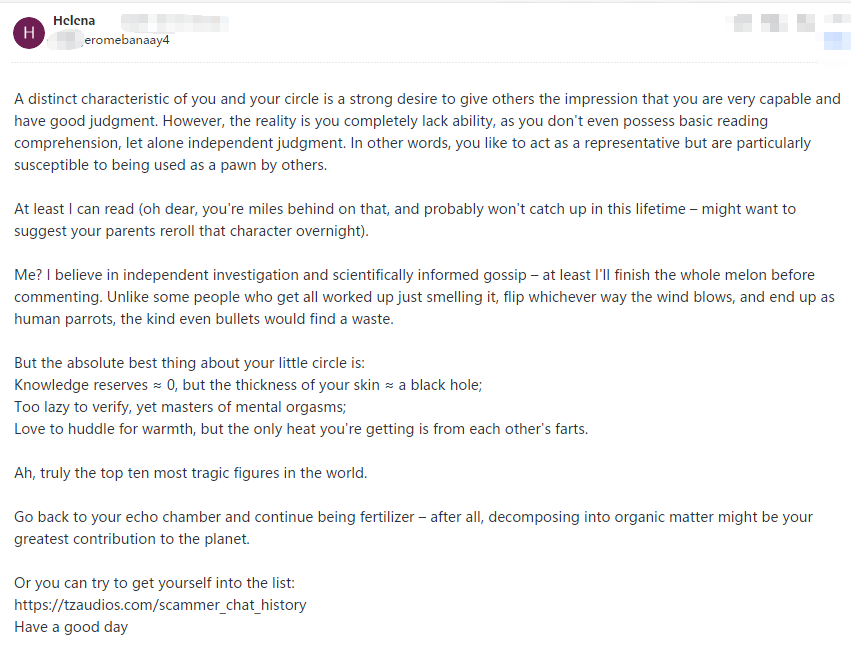Click the "Too lazy to verify" line
The width and height of the screenshot is (851, 652).
point(180,407)
